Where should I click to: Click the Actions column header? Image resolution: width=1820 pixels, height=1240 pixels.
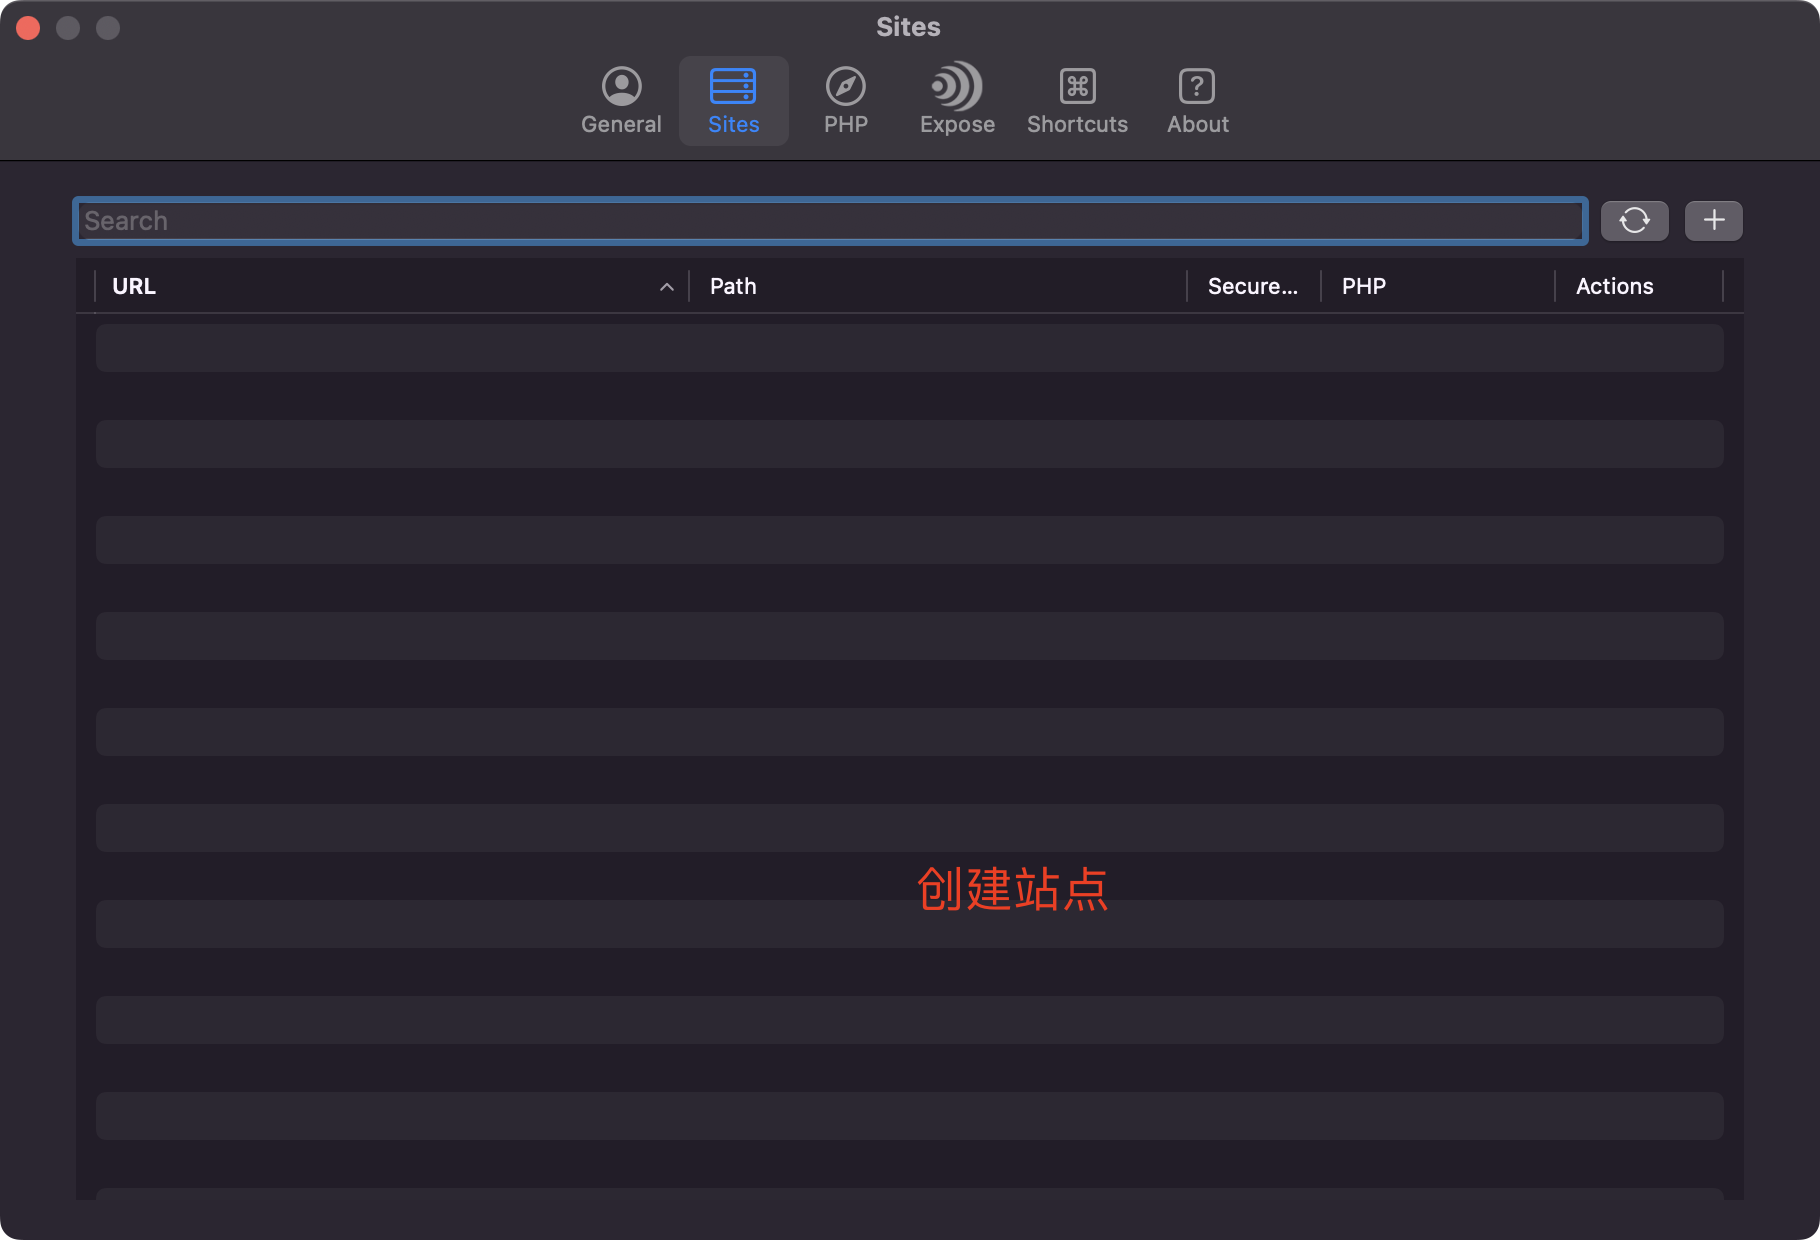[1614, 286]
